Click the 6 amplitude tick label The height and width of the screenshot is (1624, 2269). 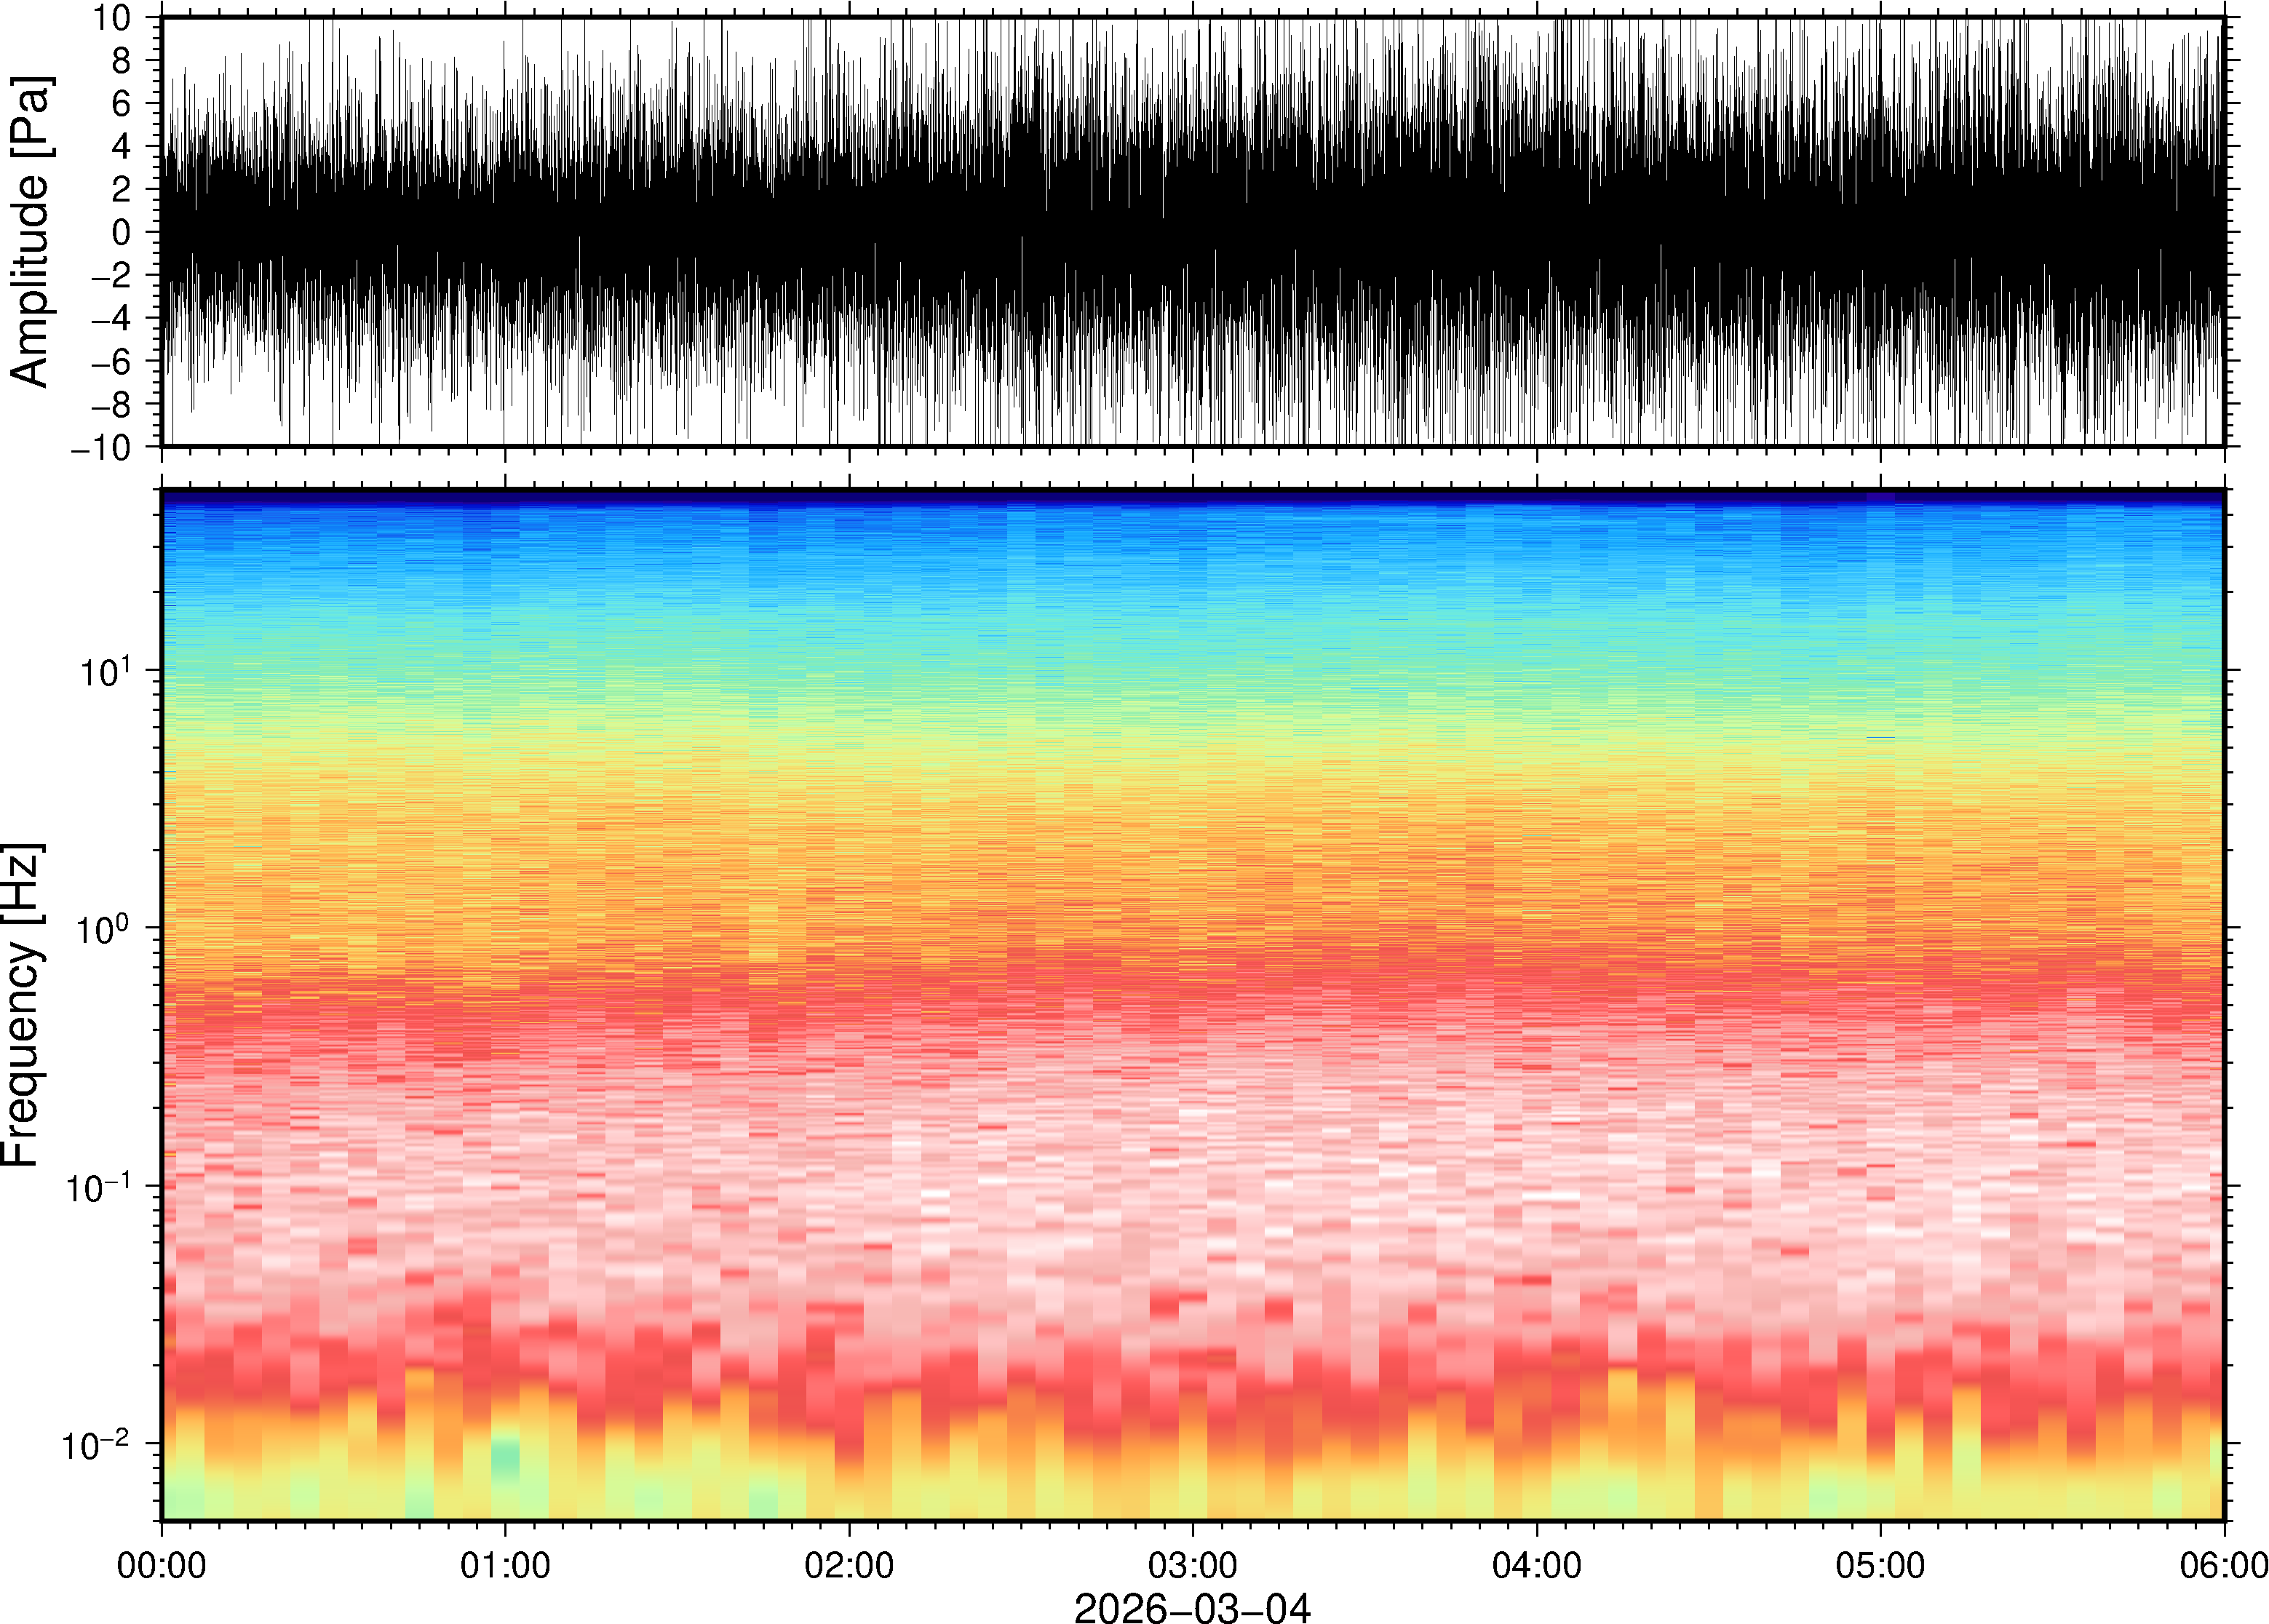[122, 103]
